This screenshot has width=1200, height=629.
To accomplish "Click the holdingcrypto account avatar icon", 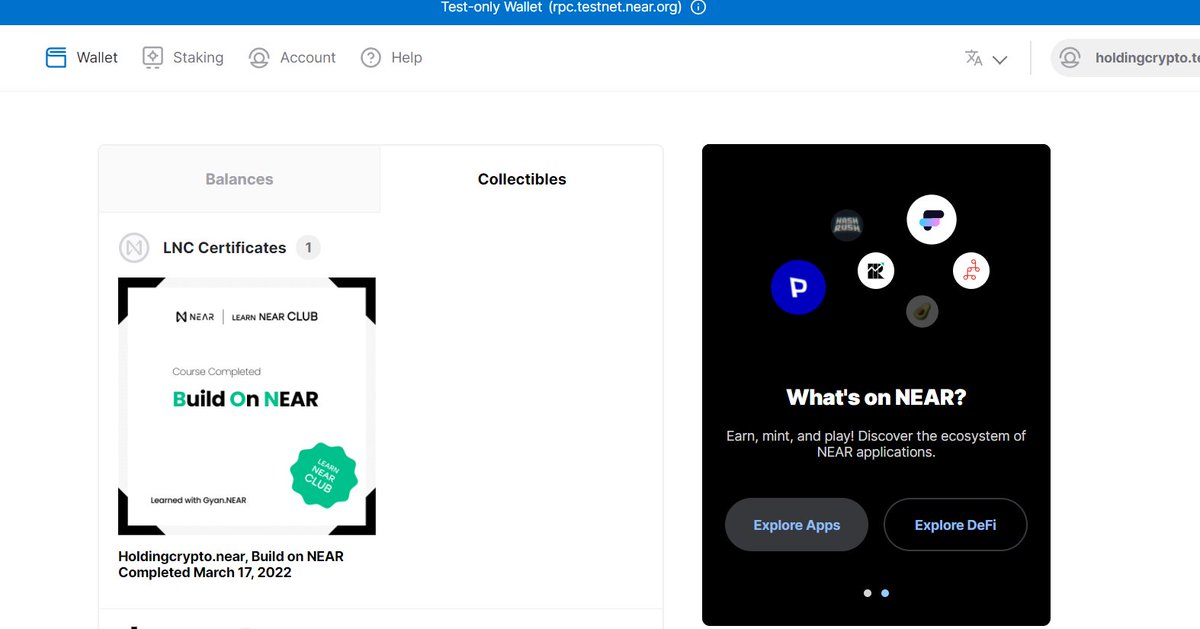I will click(x=1069, y=58).
